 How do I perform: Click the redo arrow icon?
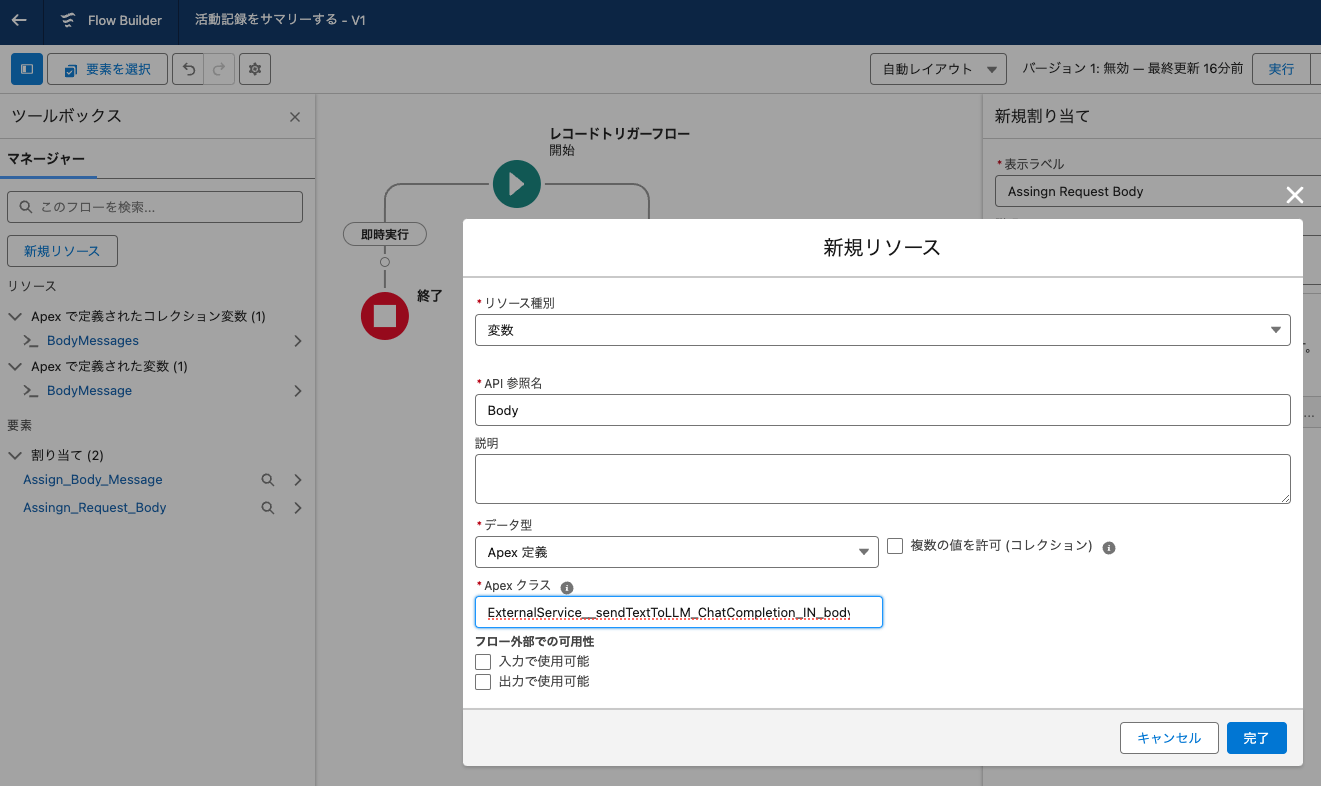[219, 69]
